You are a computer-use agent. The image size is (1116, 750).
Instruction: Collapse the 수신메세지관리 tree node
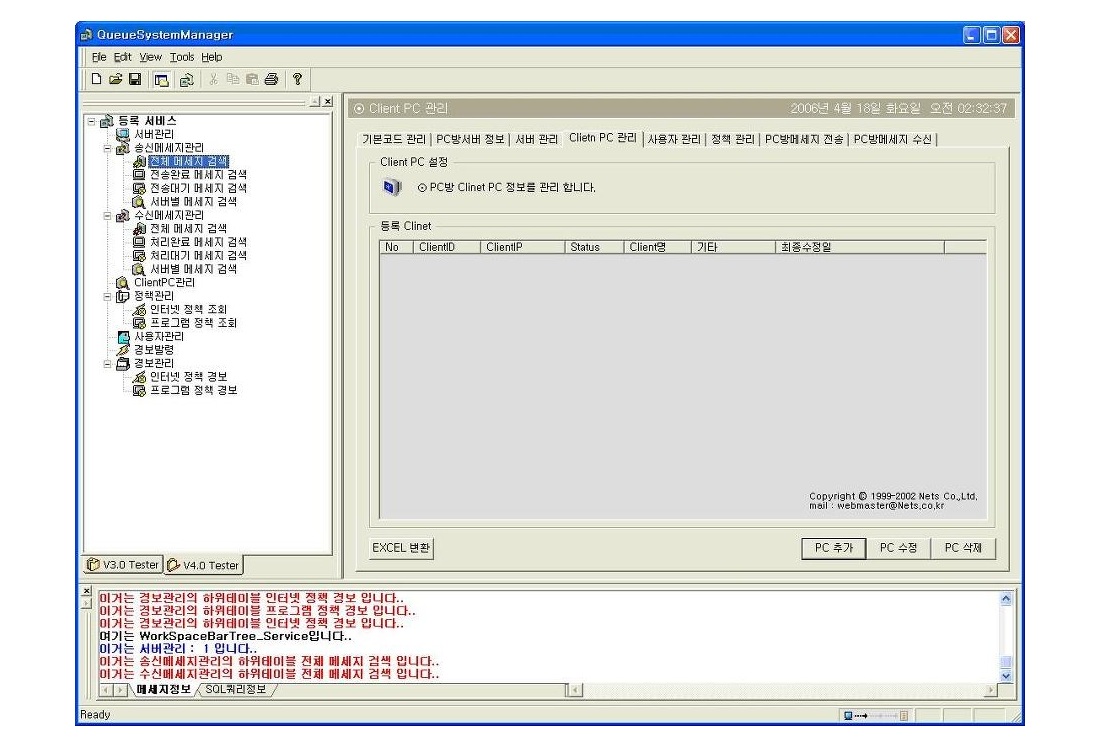[x=107, y=216]
